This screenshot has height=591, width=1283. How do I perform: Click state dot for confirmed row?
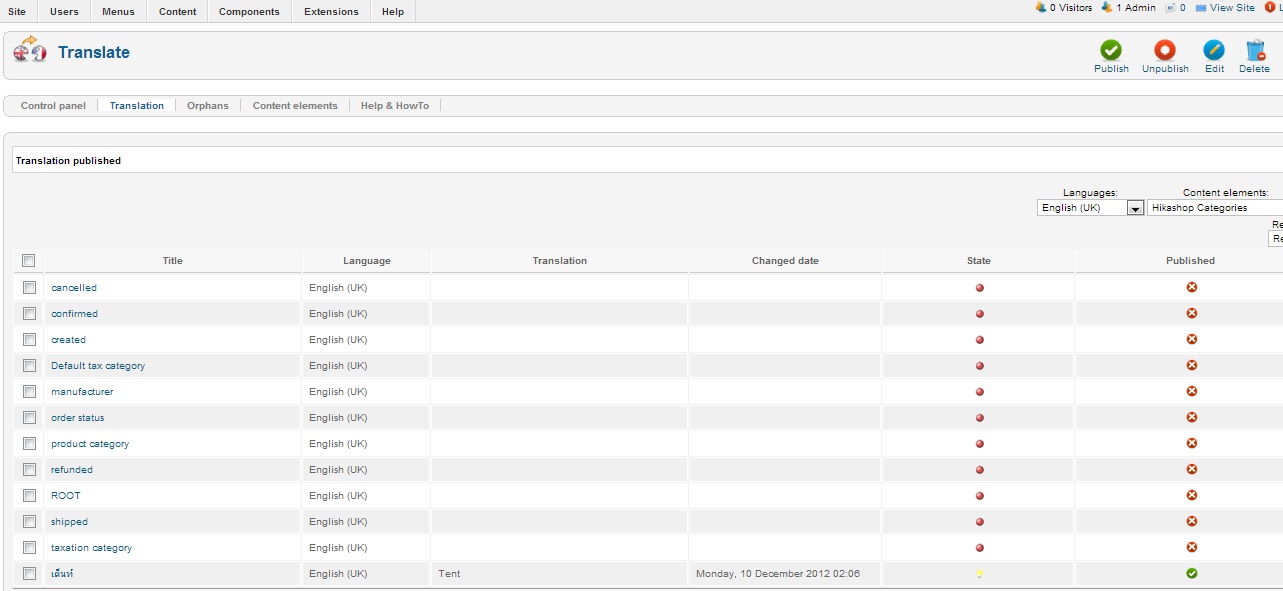(x=979, y=314)
